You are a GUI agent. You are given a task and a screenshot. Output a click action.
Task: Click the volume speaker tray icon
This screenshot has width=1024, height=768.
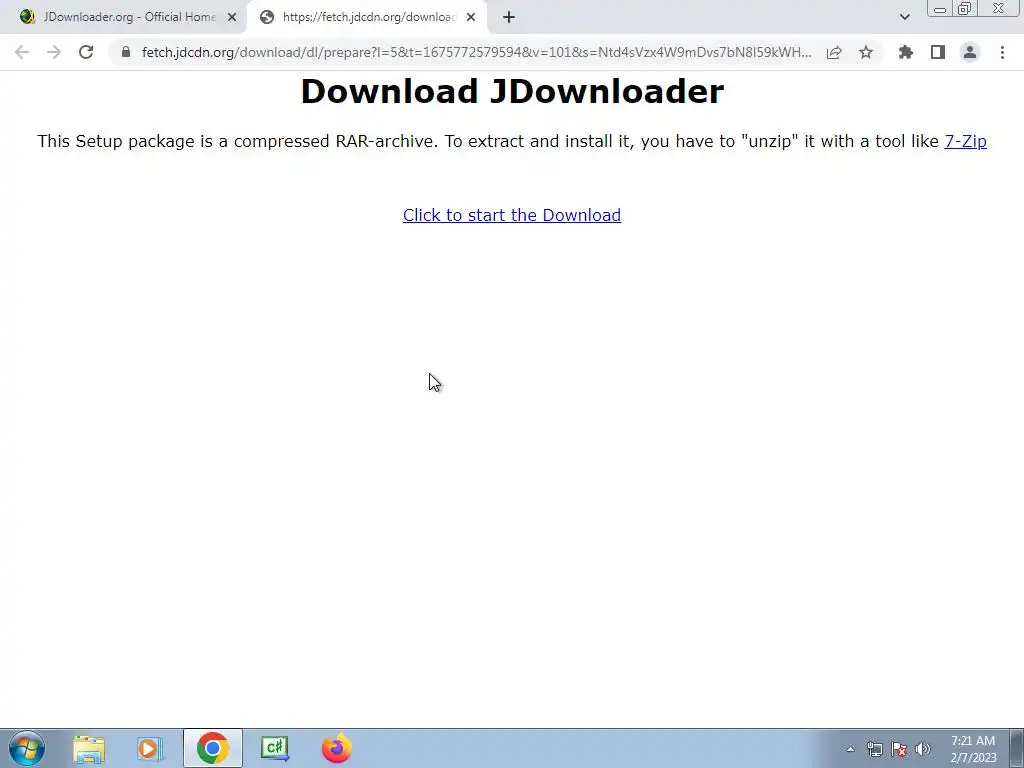[922, 749]
